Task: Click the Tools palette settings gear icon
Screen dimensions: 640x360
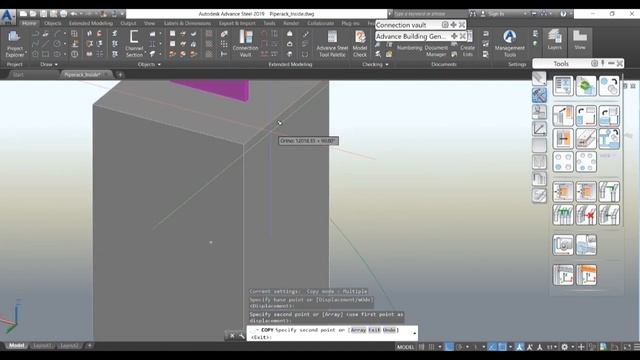Action: pos(594,63)
